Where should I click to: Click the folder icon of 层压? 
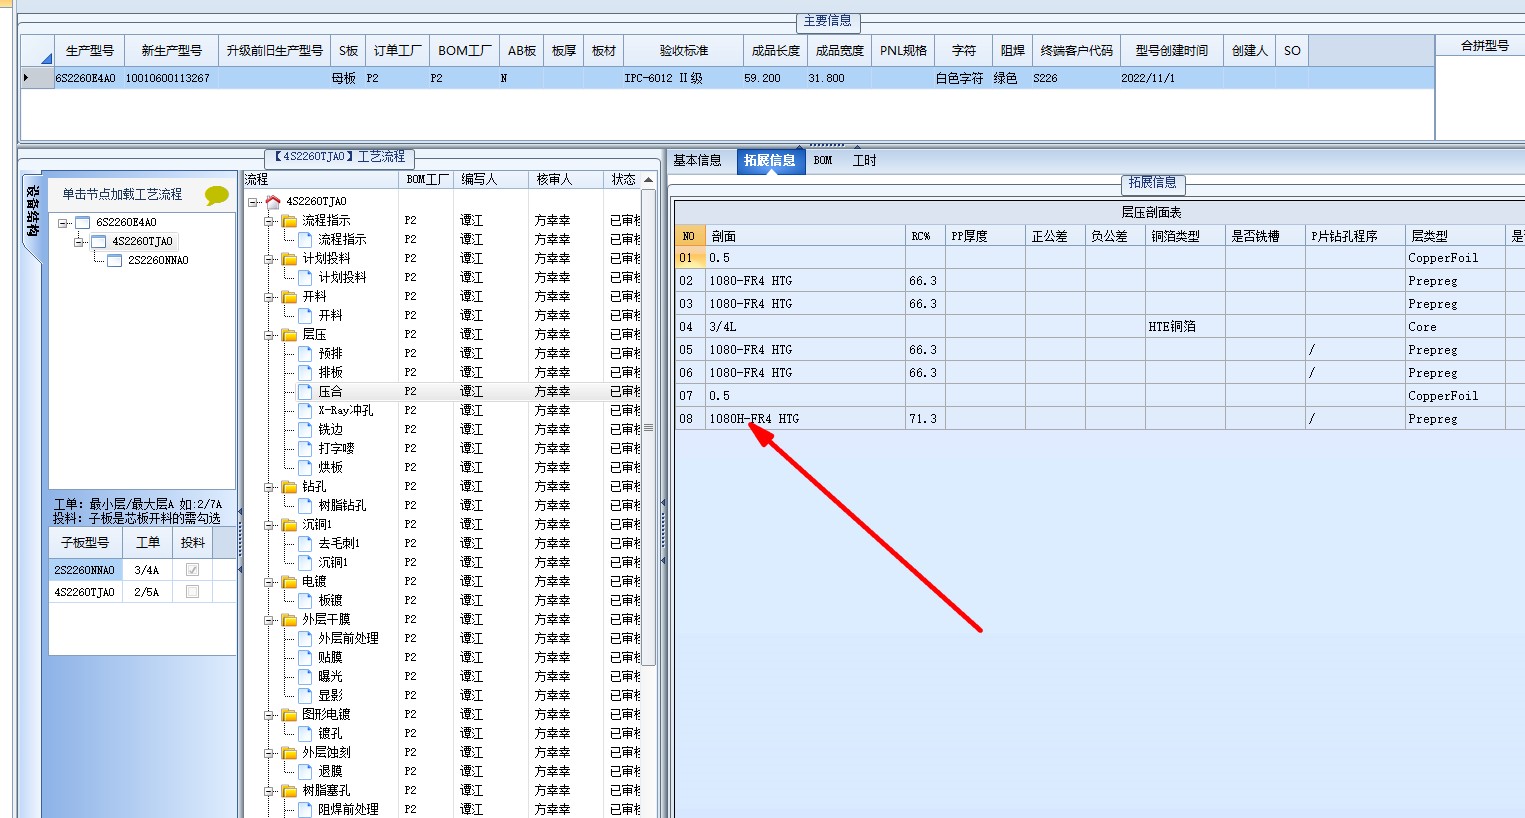(290, 335)
